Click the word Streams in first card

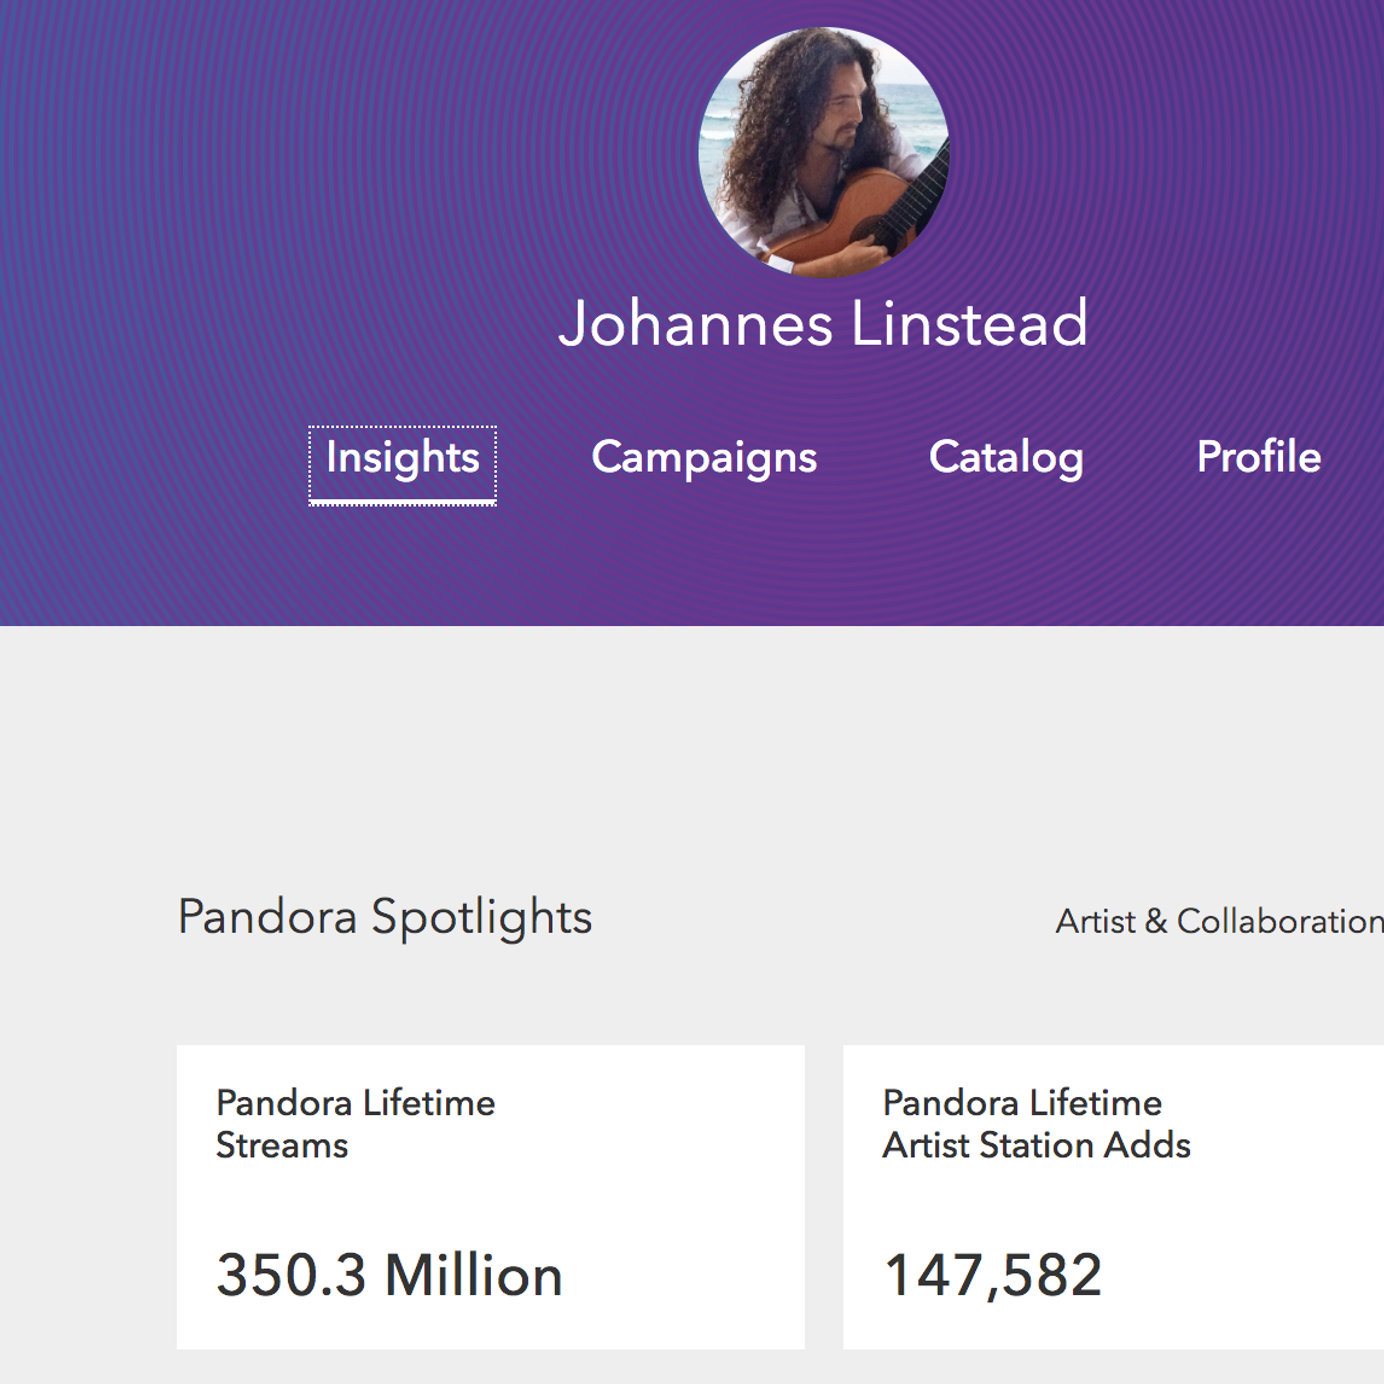coord(282,1146)
